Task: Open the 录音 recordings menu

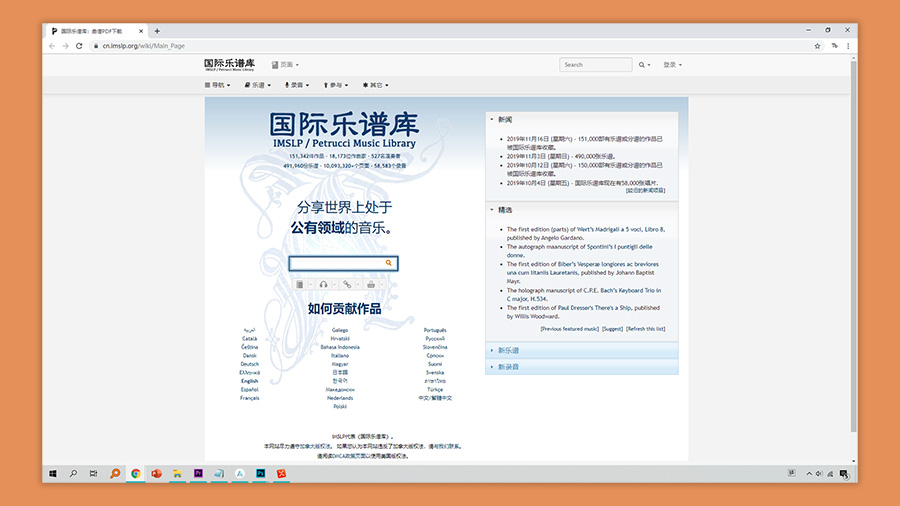Action: (x=297, y=85)
